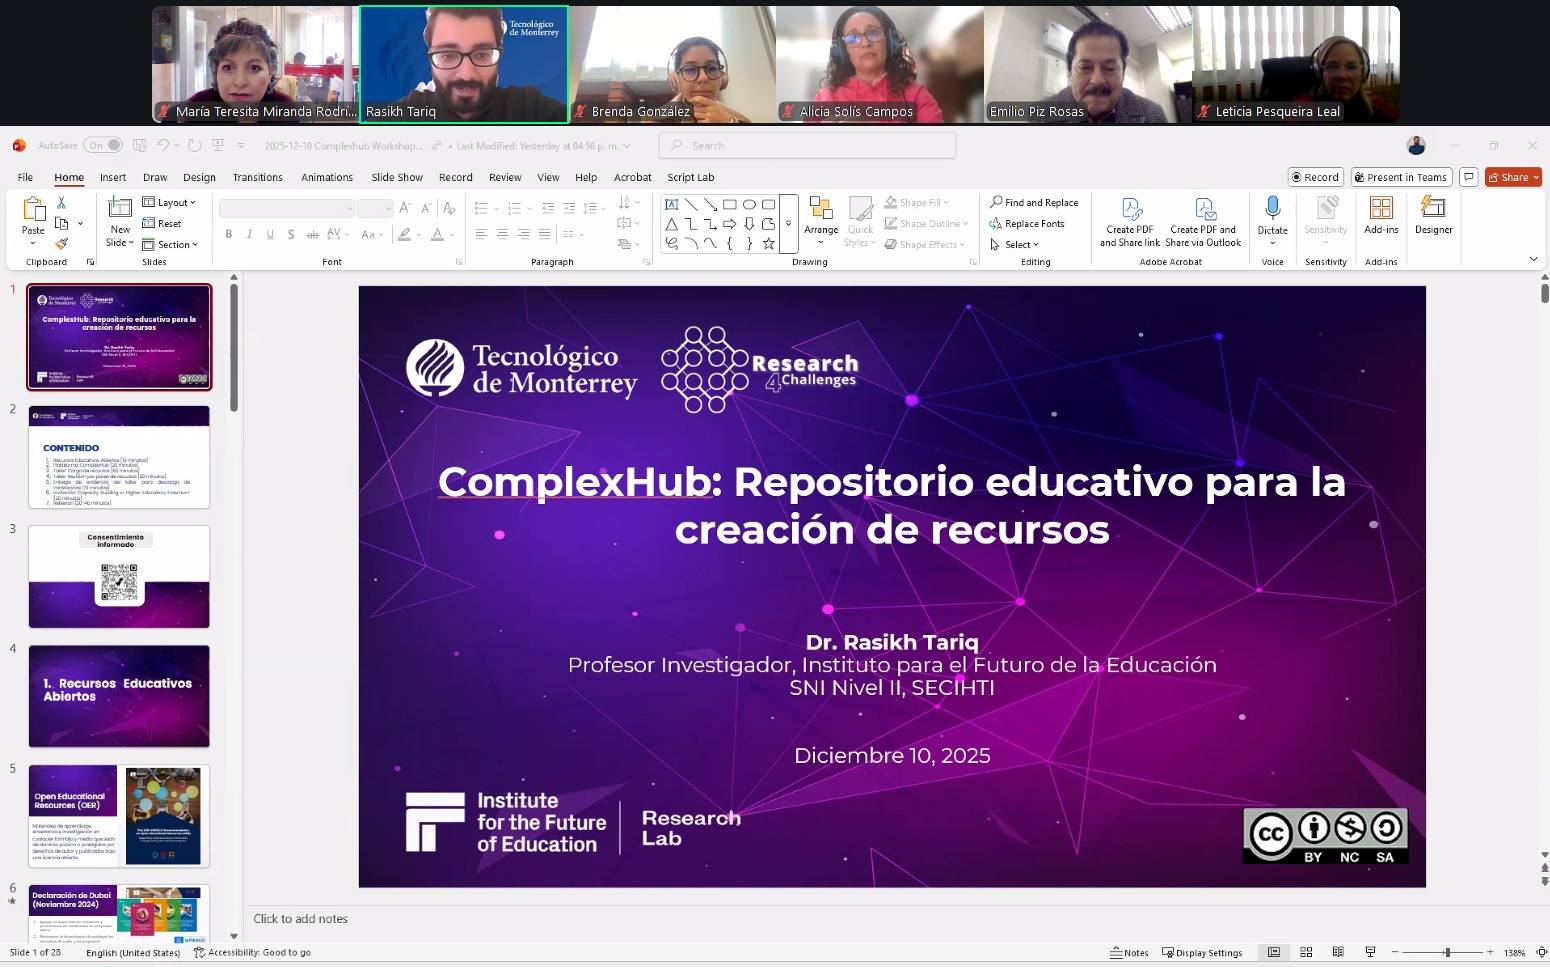Switch to the Slide Show tab

(397, 177)
